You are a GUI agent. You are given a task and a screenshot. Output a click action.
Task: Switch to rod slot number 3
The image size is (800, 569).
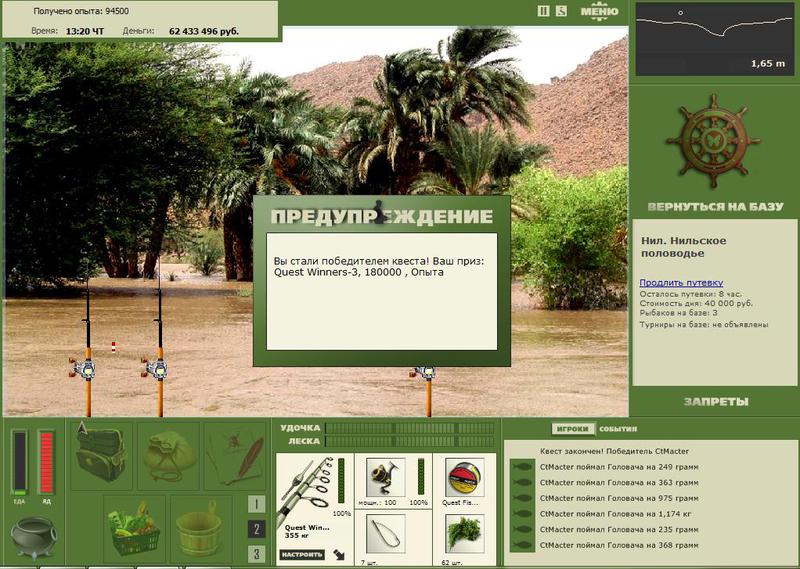[x=256, y=554]
